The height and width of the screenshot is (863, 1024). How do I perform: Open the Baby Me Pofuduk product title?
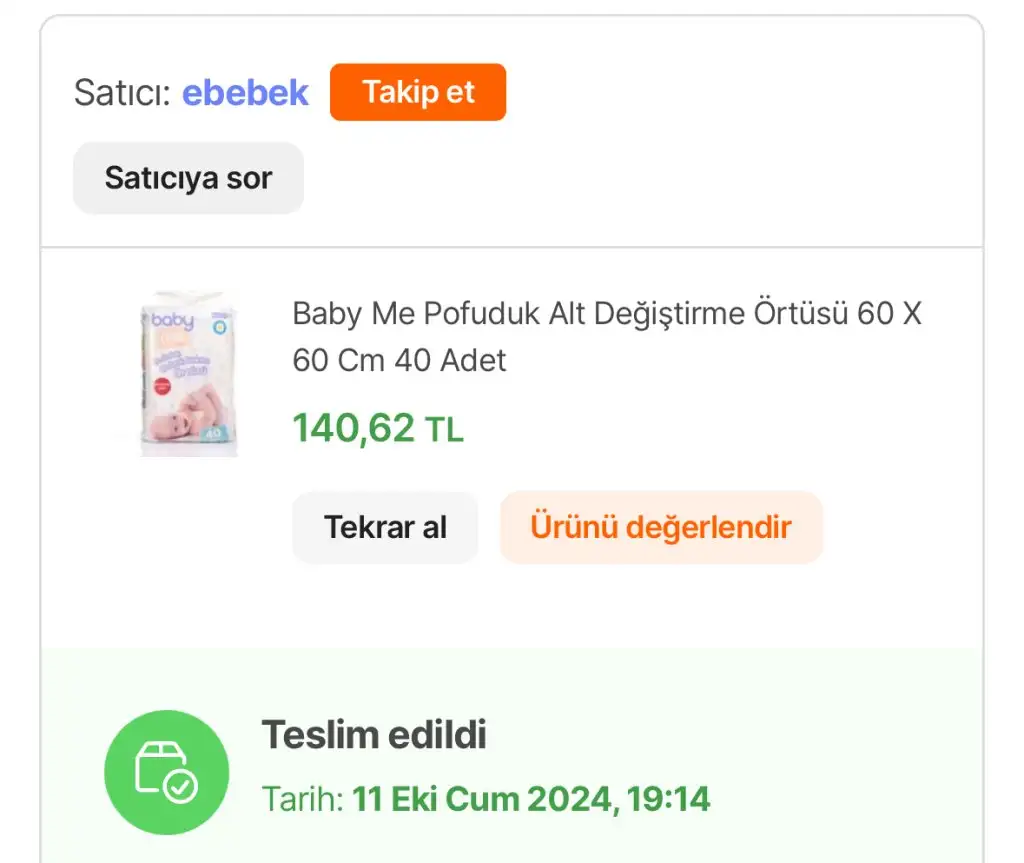coord(606,314)
